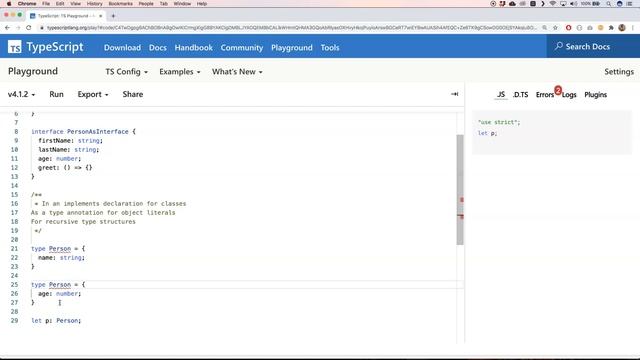Open playground Settings
The image size is (640, 360).
[x=619, y=71]
